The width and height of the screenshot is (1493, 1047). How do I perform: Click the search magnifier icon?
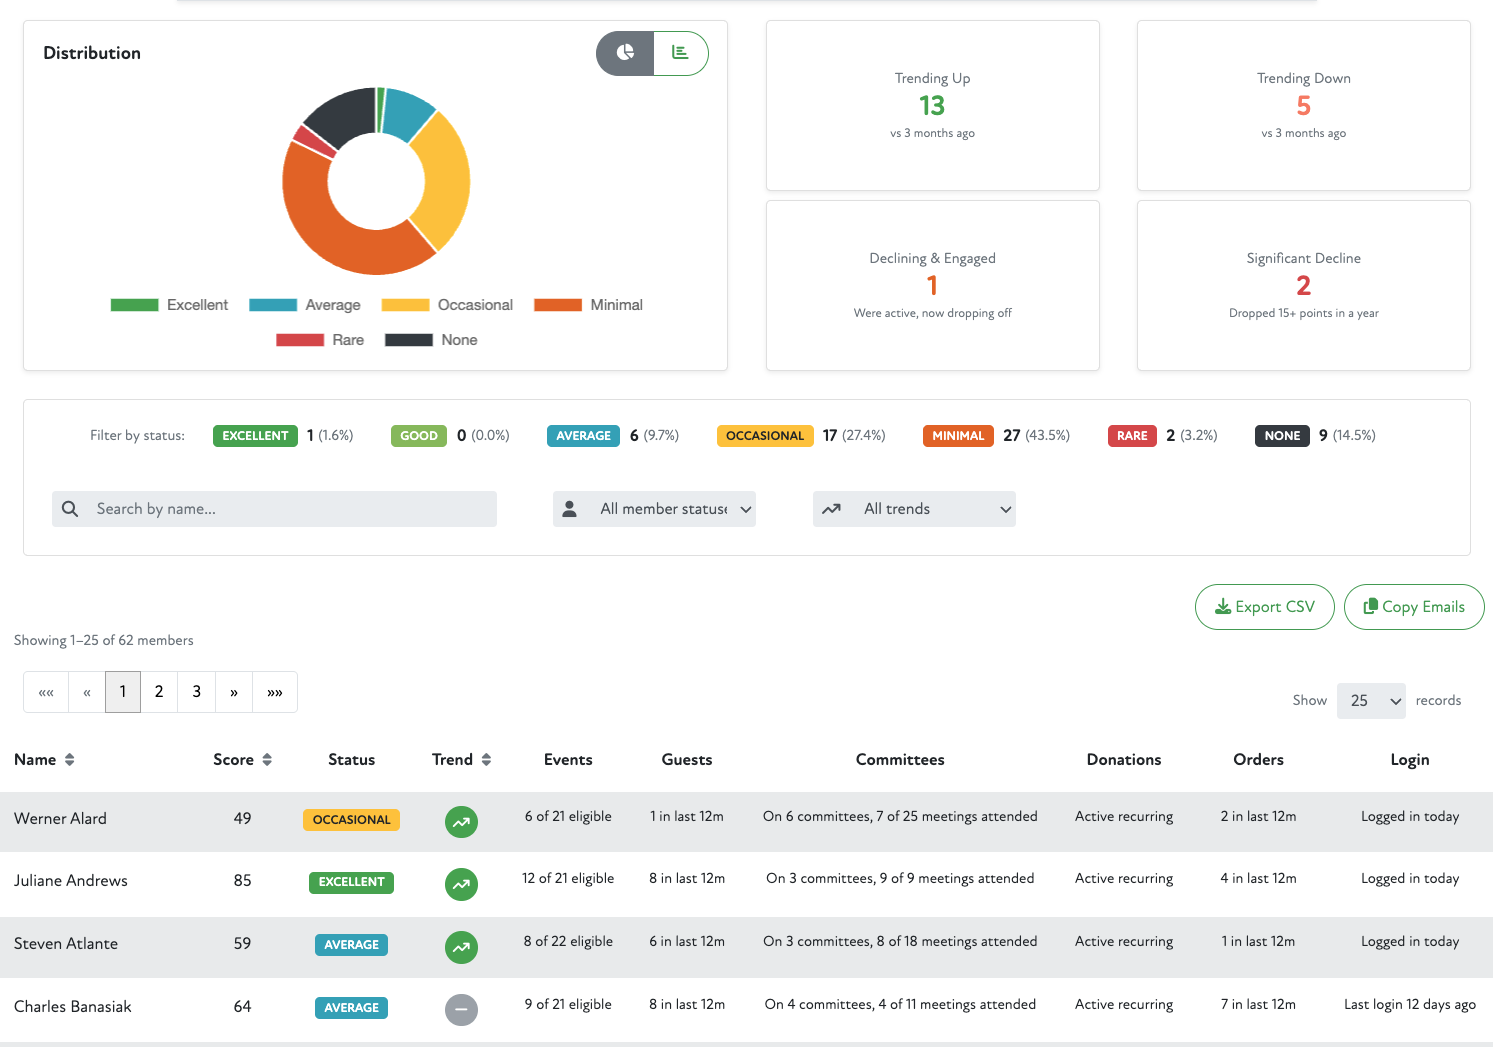[x=70, y=509]
